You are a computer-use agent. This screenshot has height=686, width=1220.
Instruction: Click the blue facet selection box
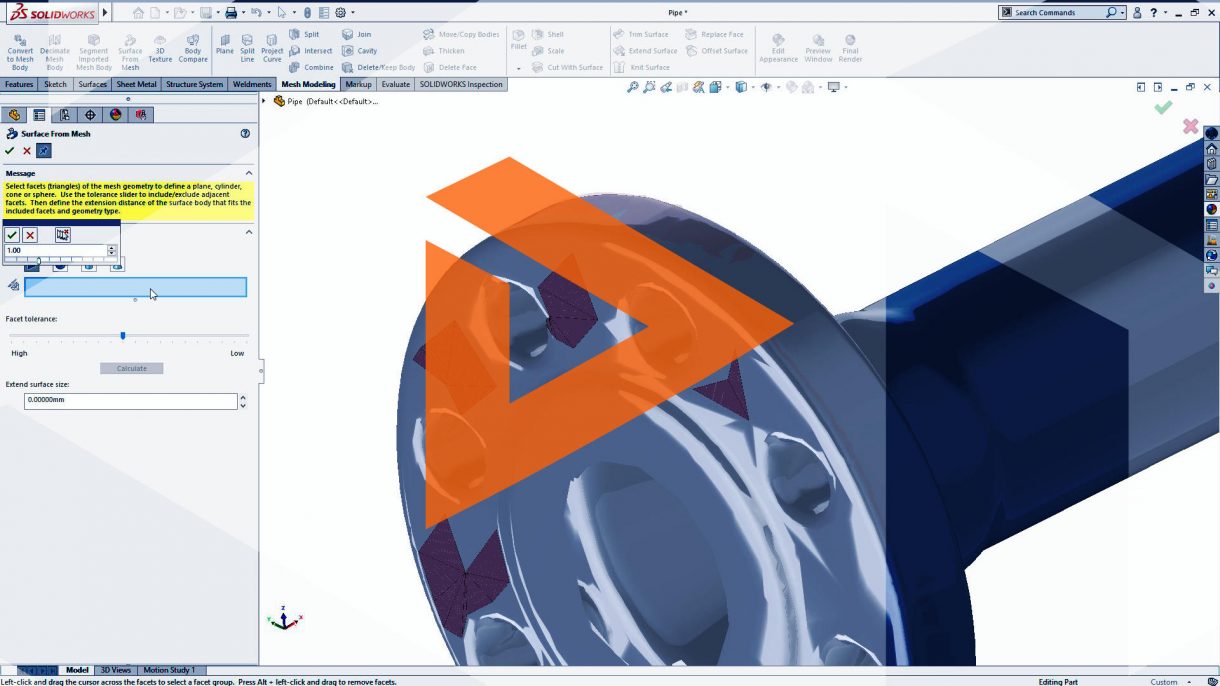[x=135, y=287]
